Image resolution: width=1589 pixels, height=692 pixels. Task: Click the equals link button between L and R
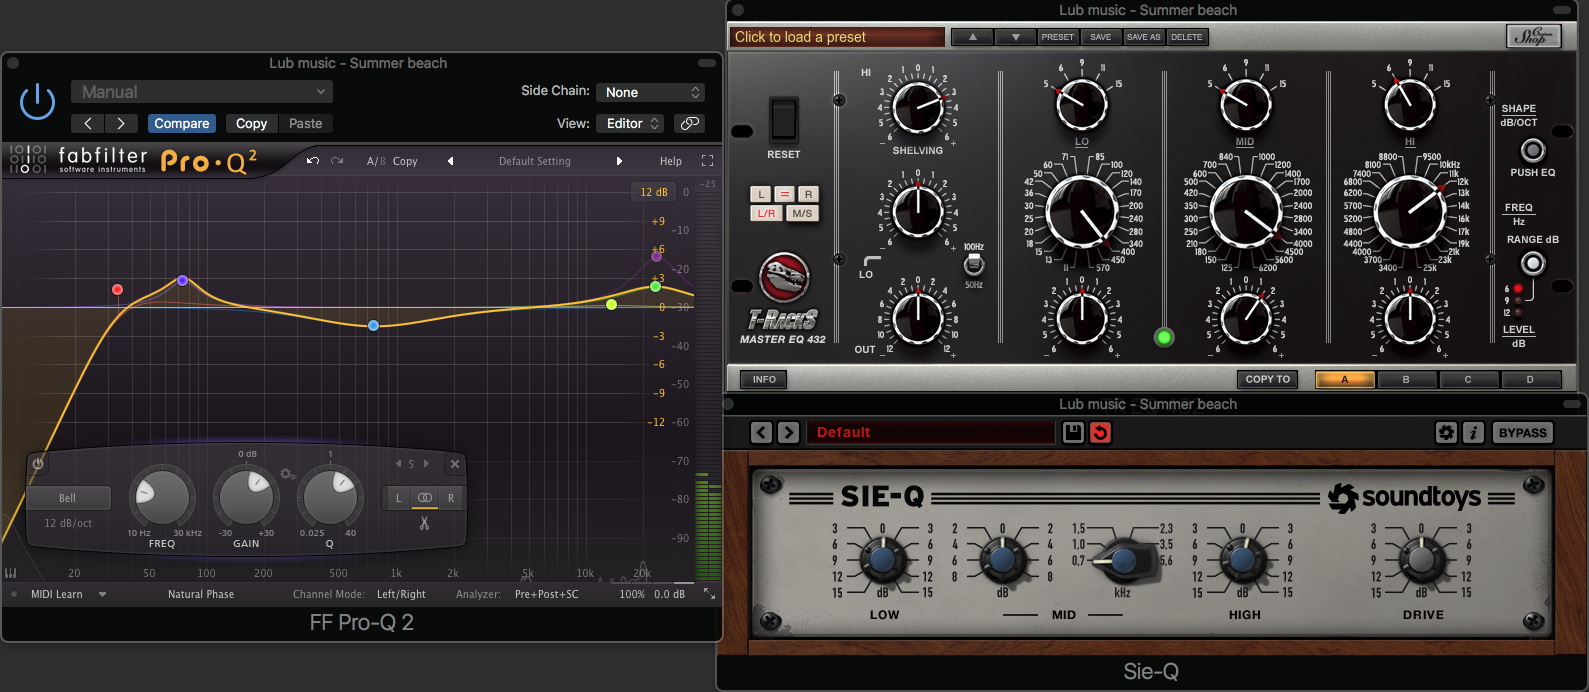click(785, 194)
